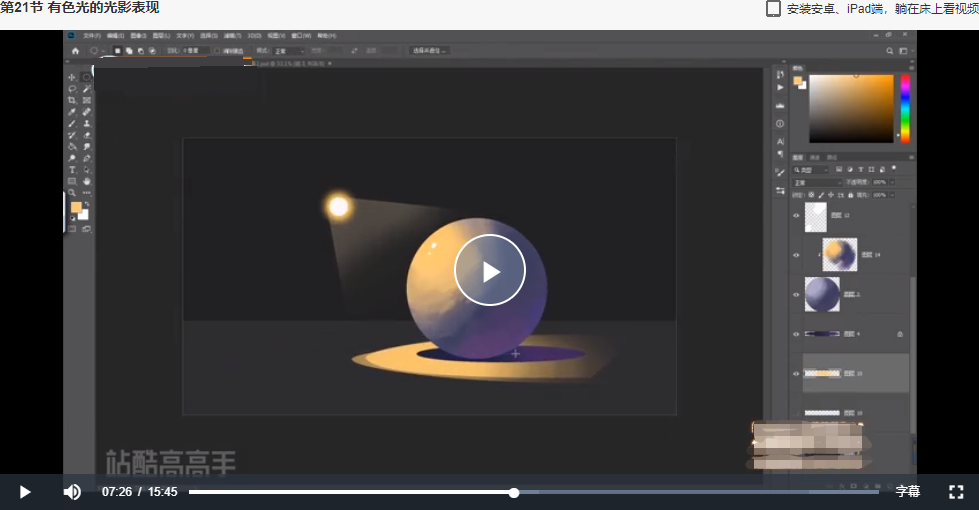The width and height of the screenshot is (979, 510).
Task: Toggle visibility of layer 12
Action: 796,215
